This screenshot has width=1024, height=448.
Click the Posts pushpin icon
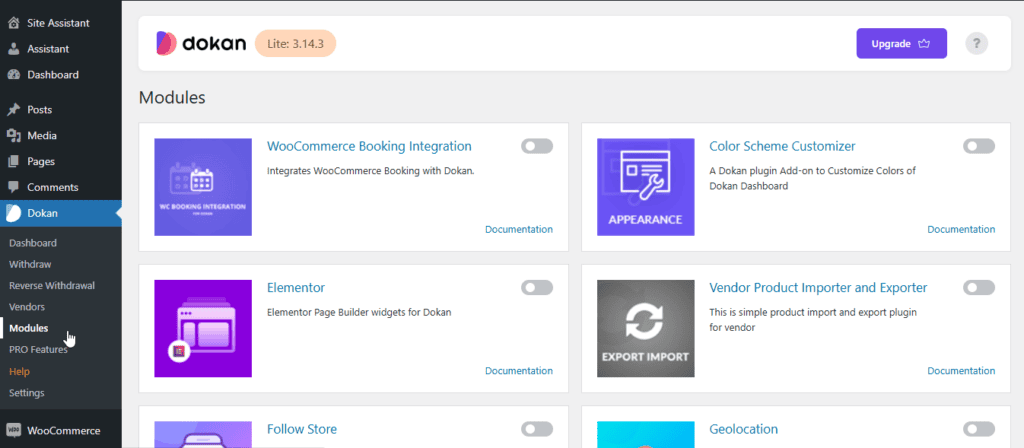coord(13,110)
